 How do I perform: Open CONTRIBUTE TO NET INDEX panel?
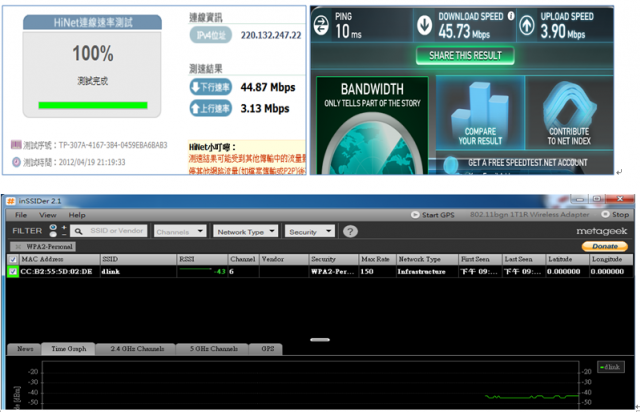click(x=569, y=112)
